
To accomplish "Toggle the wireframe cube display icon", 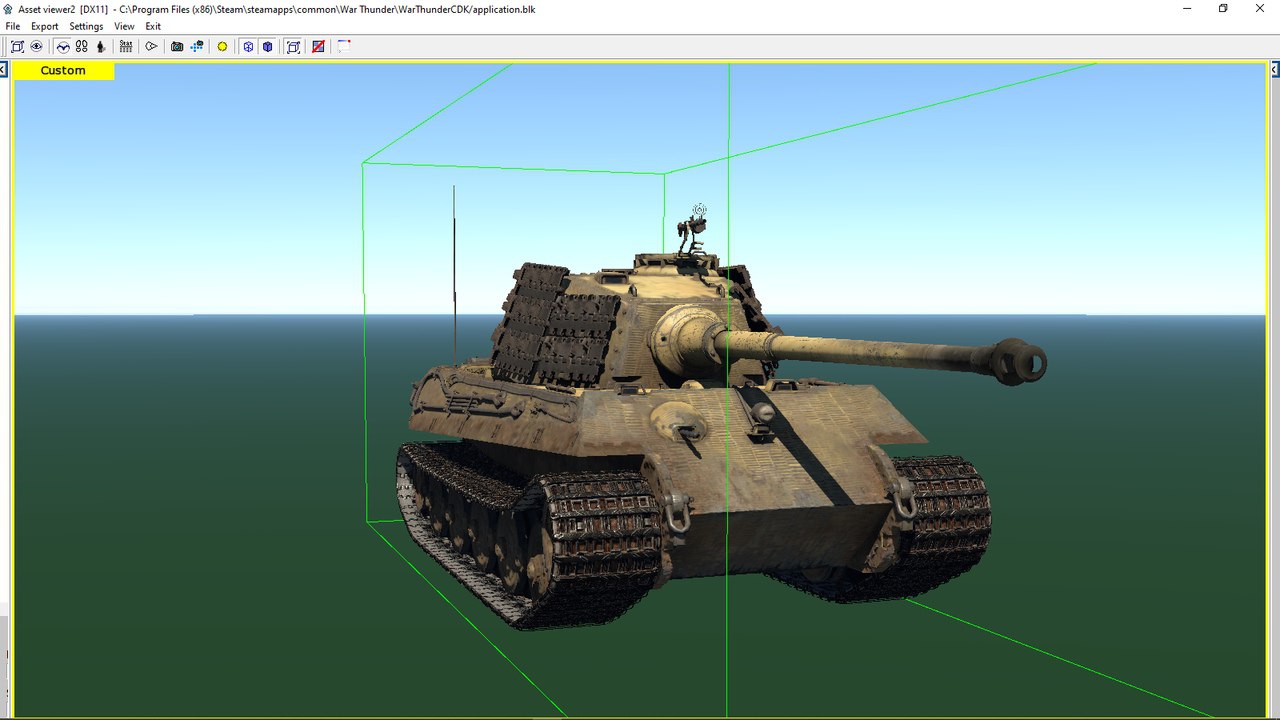I will 249,47.
